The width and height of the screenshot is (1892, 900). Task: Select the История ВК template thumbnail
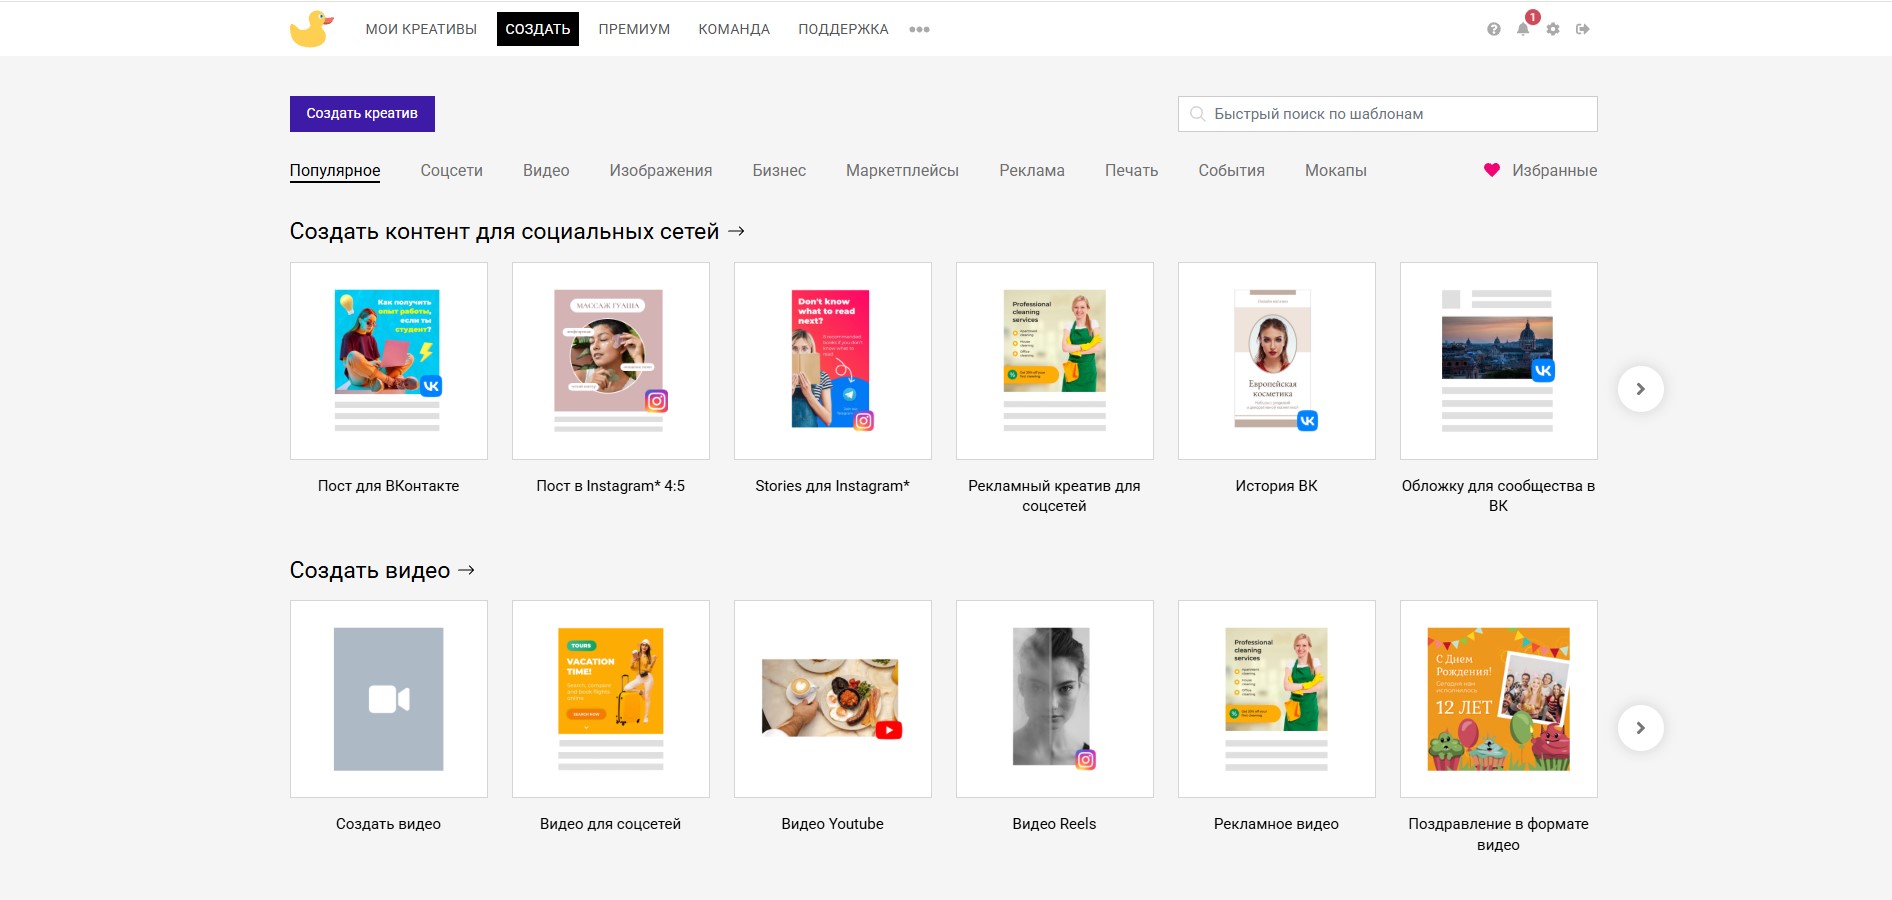click(1276, 361)
